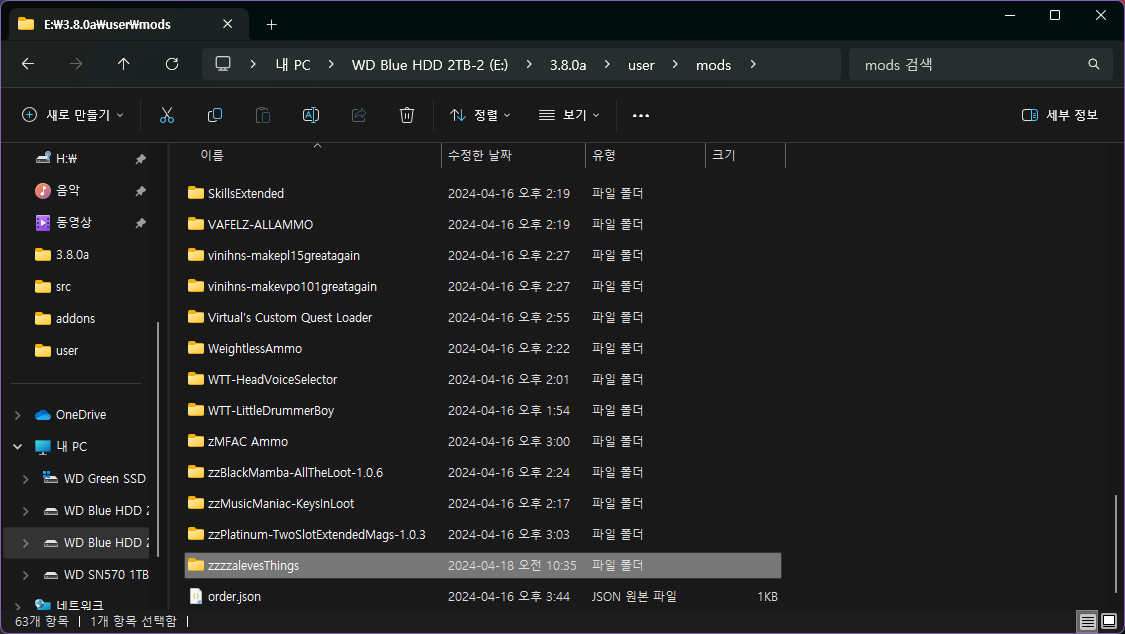Click WD Blue HDD 2TB-2 (E:) breadcrumb
This screenshot has height=634, width=1125.
[430, 65]
